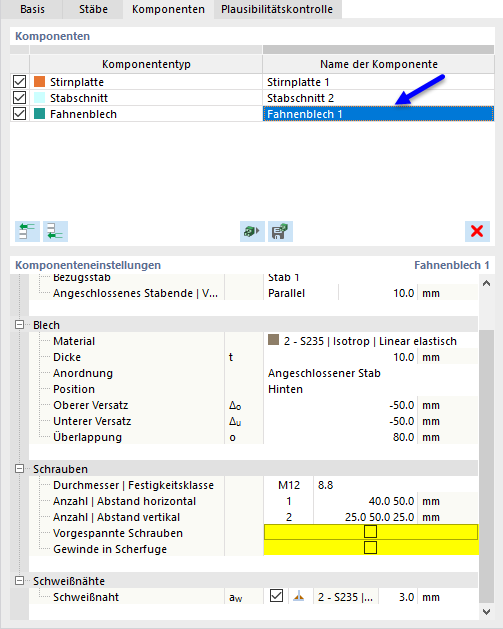
Task: Click the Komponententyp column header
Action: pos(146,64)
